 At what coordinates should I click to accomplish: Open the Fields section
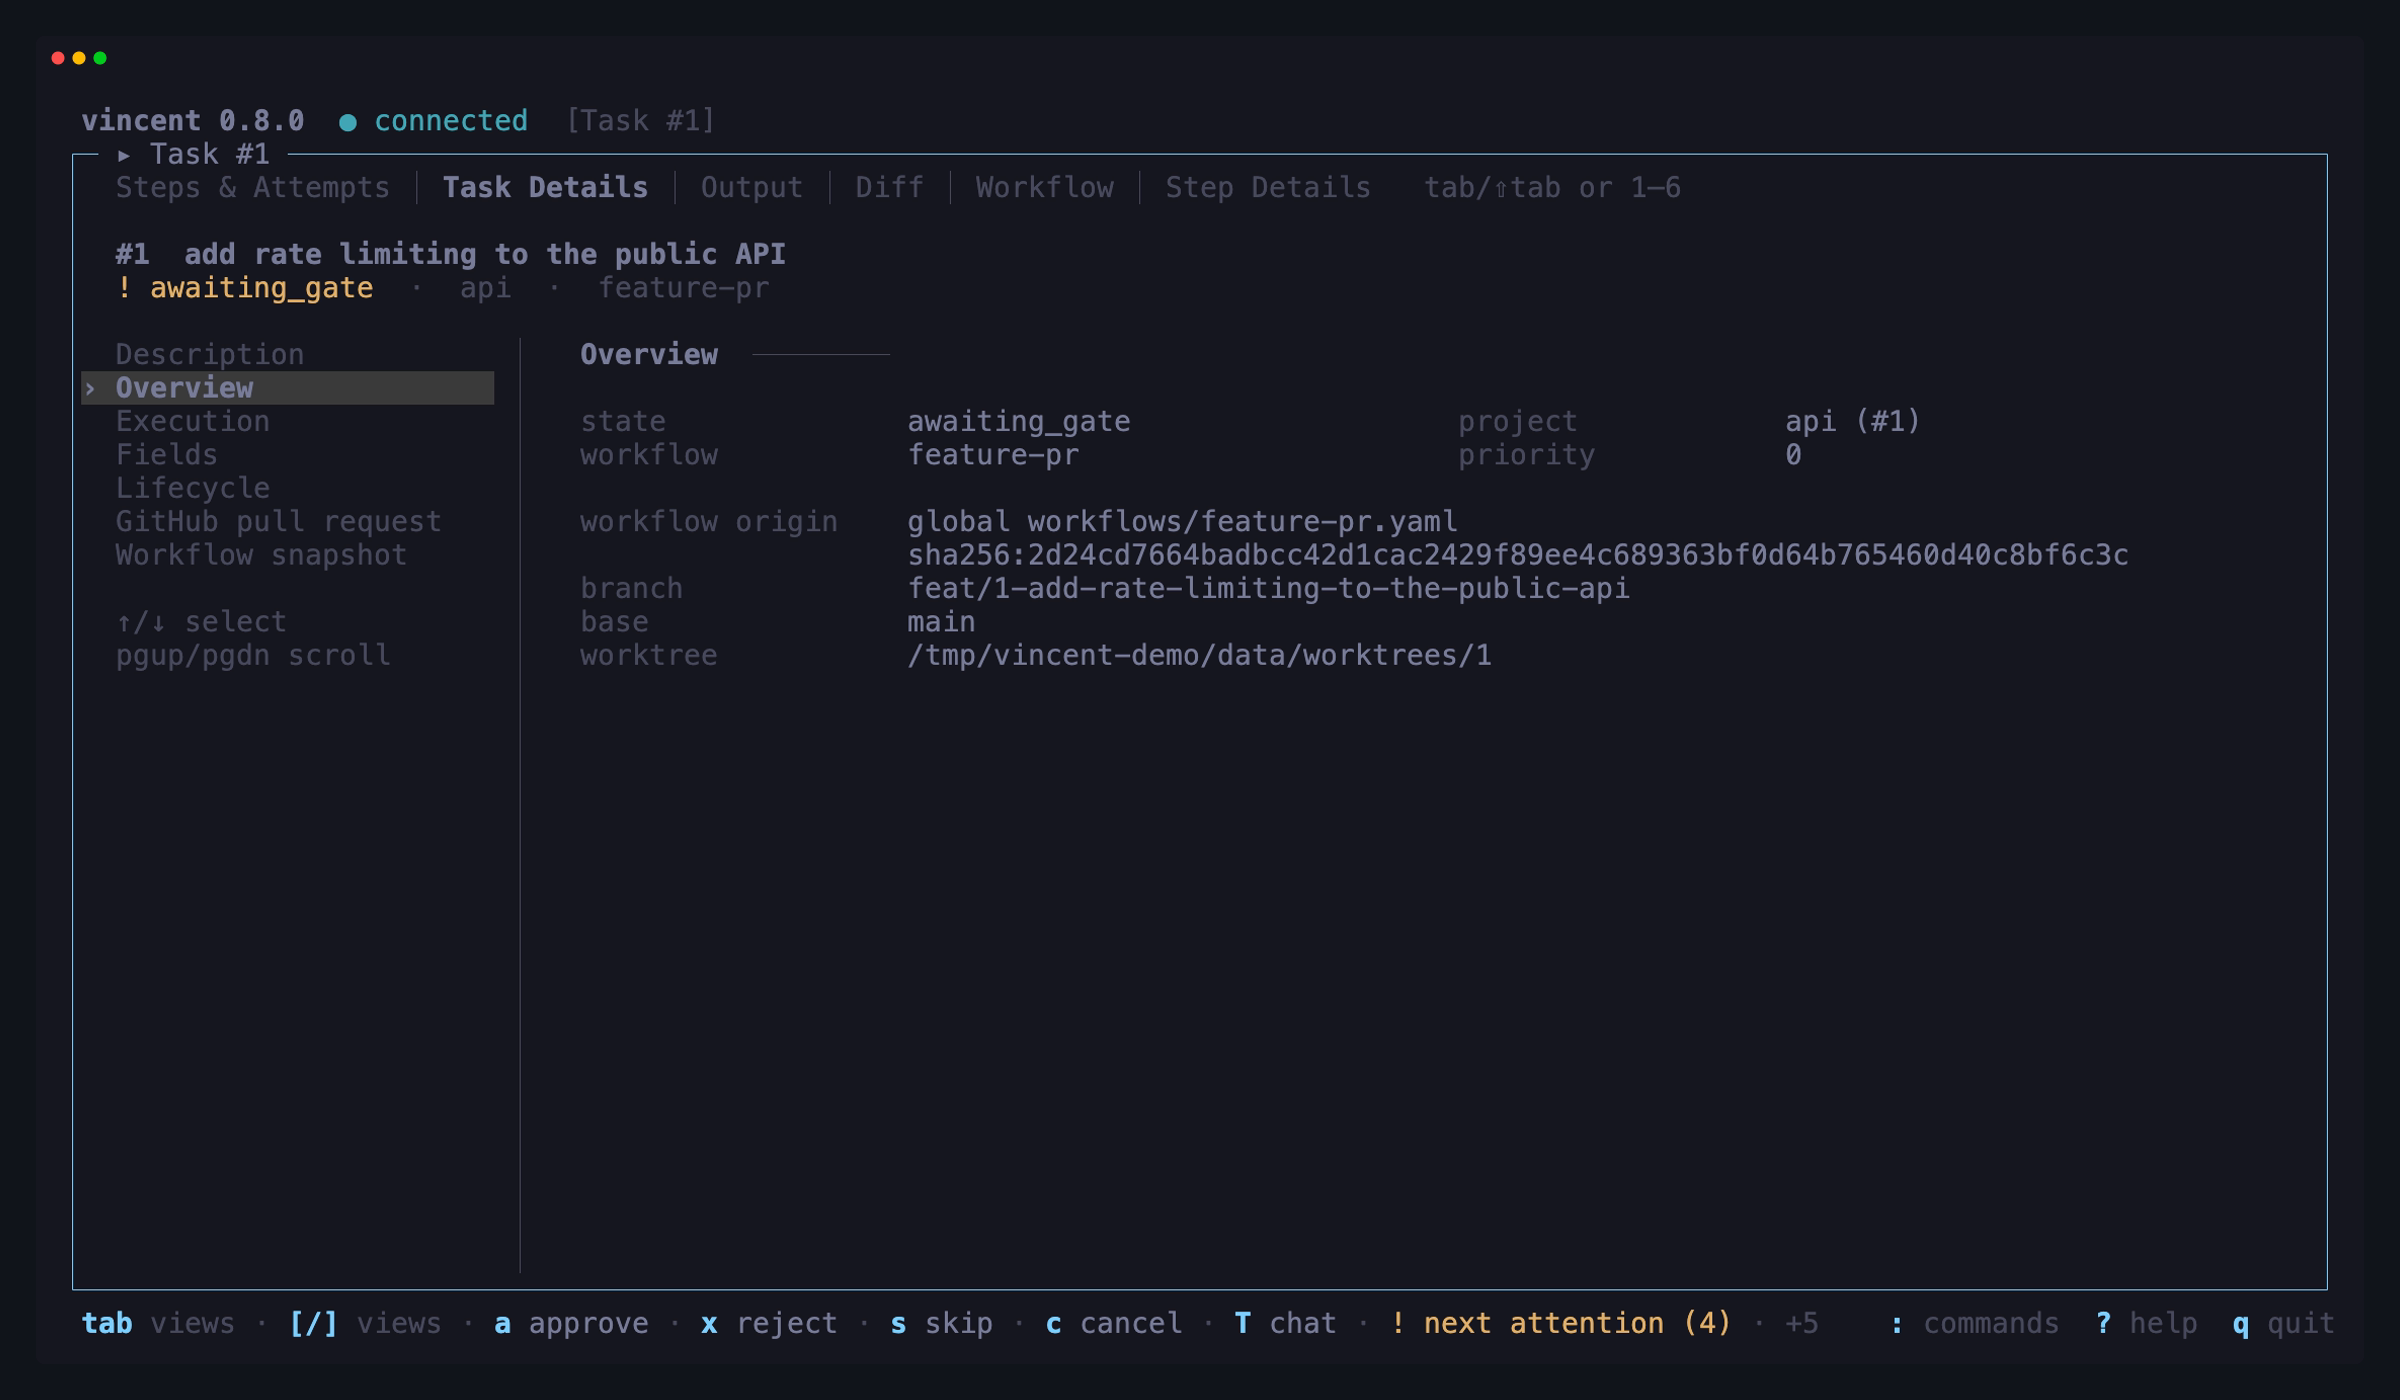tap(166, 454)
